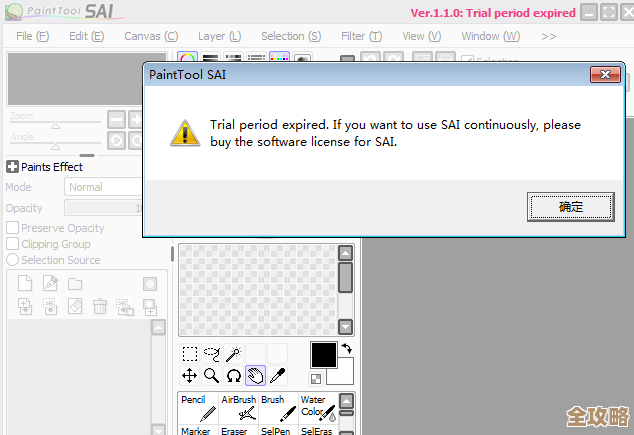
Task: Click the 确定 button in dialog
Action: [x=570, y=207]
